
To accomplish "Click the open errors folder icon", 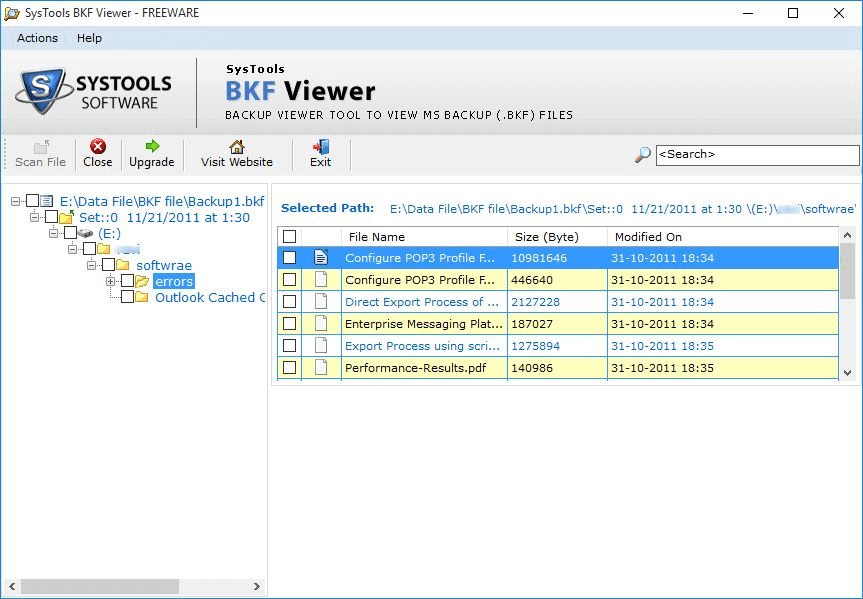I will pos(142,281).
